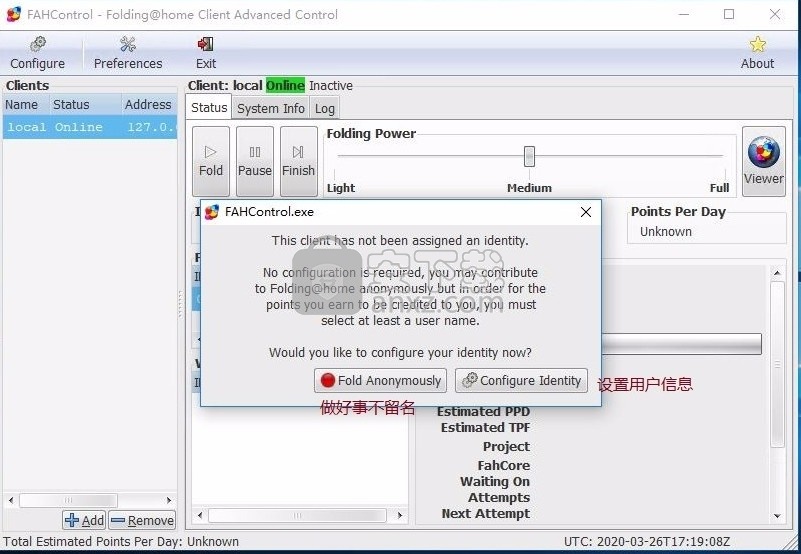Viewport: 801px width, 554px height.
Task: Choose Configure Identity in the dialog
Action: pos(521,380)
